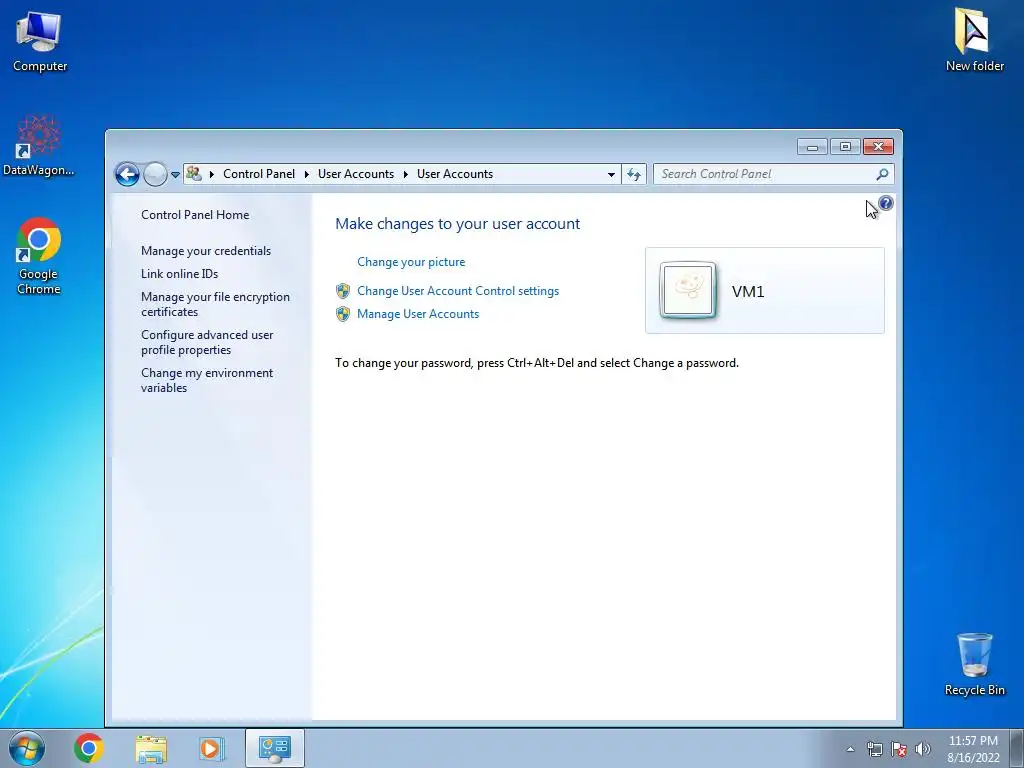Image resolution: width=1024 pixels, height=768 pixels.
Task: Click the volume speaker icon
Action: pos(923,749)
